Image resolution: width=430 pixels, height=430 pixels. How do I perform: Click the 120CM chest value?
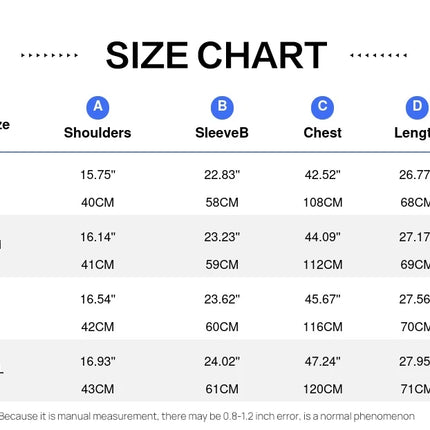(x=323, y=389)
